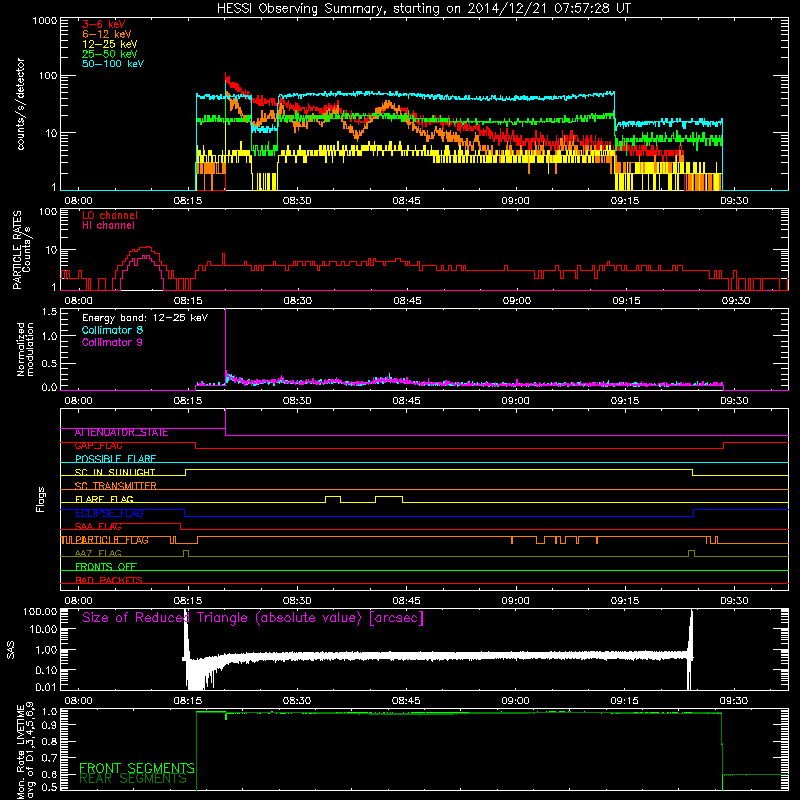Screen dimensions: 800x800
Task: Click the SAA_FLAG label
Action: click(x=98, y=527)
